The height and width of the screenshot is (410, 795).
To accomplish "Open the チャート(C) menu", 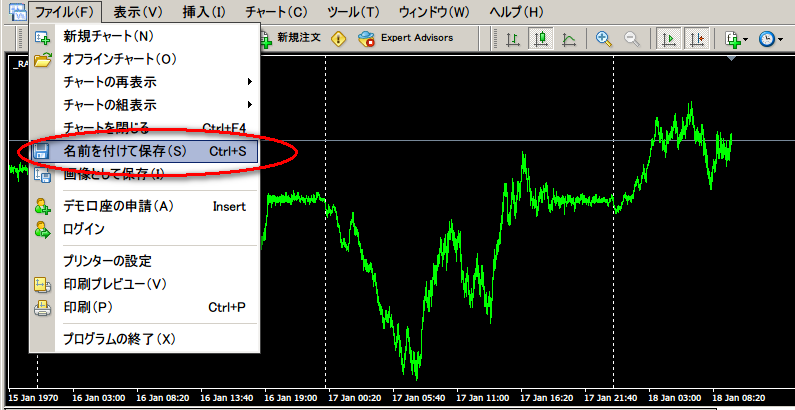I will pyautogui.click(x=276, y=12).
